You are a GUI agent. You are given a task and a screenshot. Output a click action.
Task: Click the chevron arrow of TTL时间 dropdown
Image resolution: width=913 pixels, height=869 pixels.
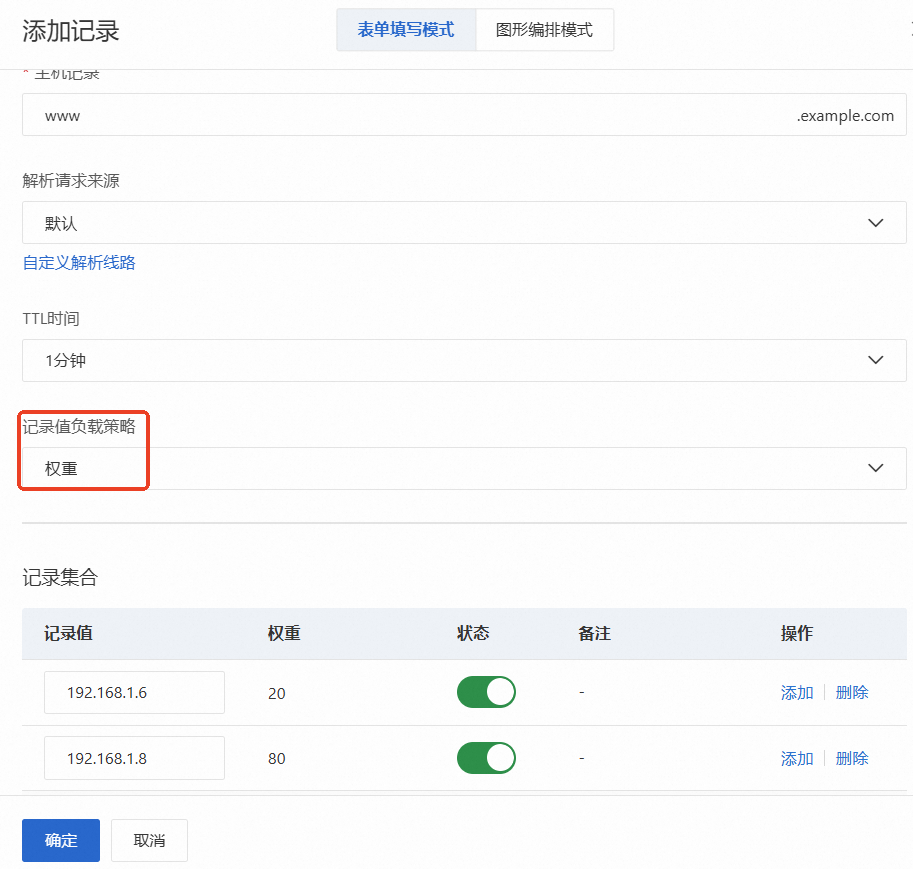pos(875,360)
